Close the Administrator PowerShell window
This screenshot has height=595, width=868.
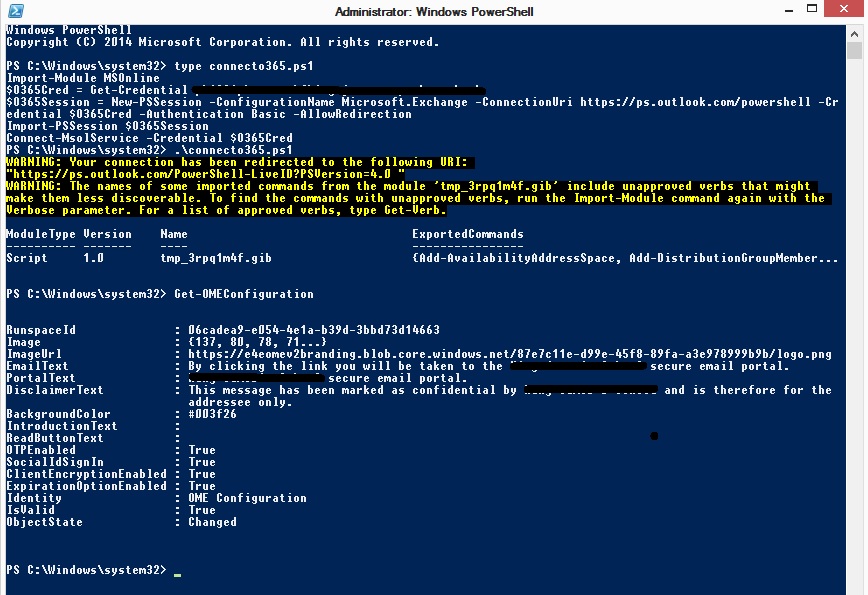[843, 9]
